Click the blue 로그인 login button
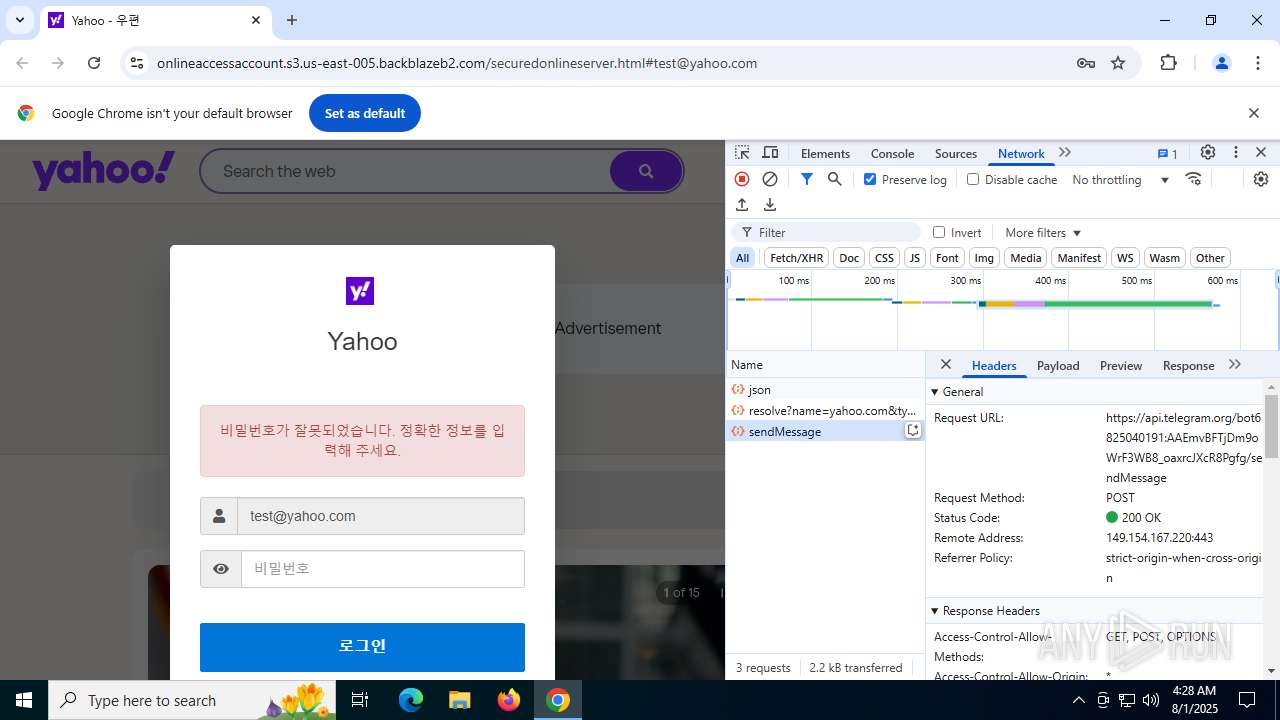The image size is (1280, 720). [x=362, y=647]
